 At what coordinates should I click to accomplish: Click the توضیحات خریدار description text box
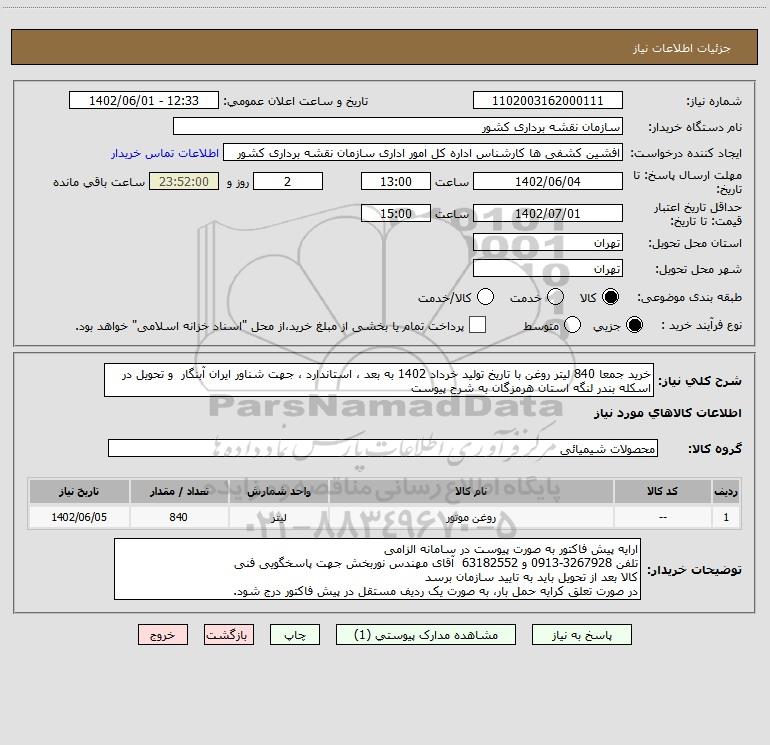(377, 569)
